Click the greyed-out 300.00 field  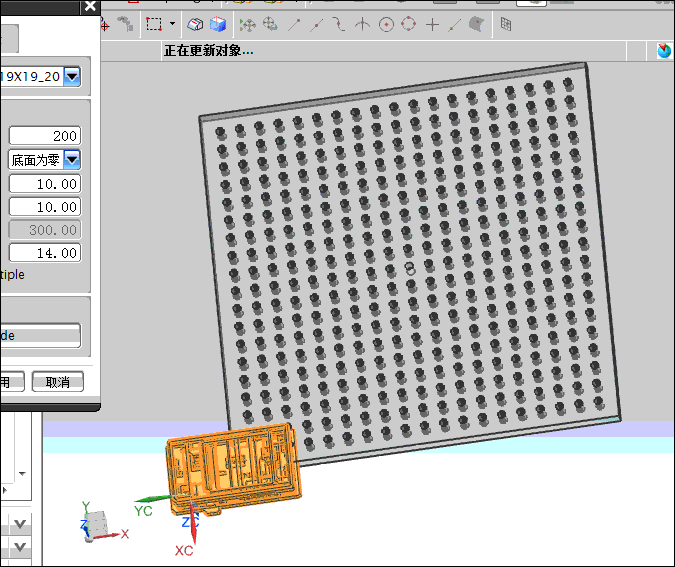click(45, 230)
